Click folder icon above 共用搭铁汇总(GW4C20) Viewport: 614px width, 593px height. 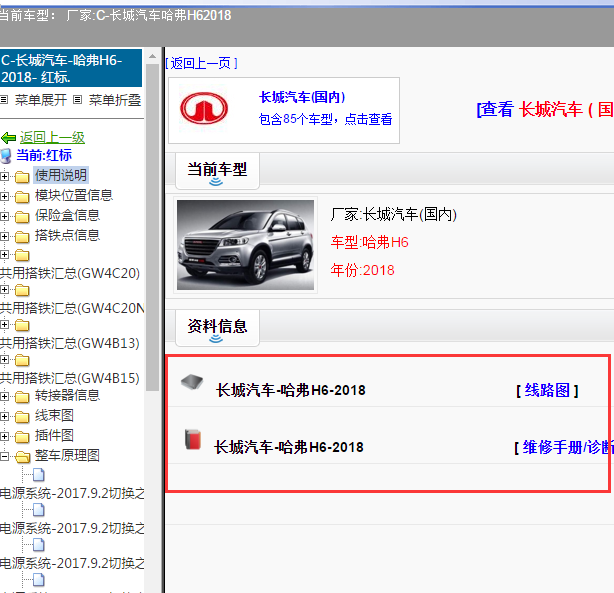coord(22,255)
